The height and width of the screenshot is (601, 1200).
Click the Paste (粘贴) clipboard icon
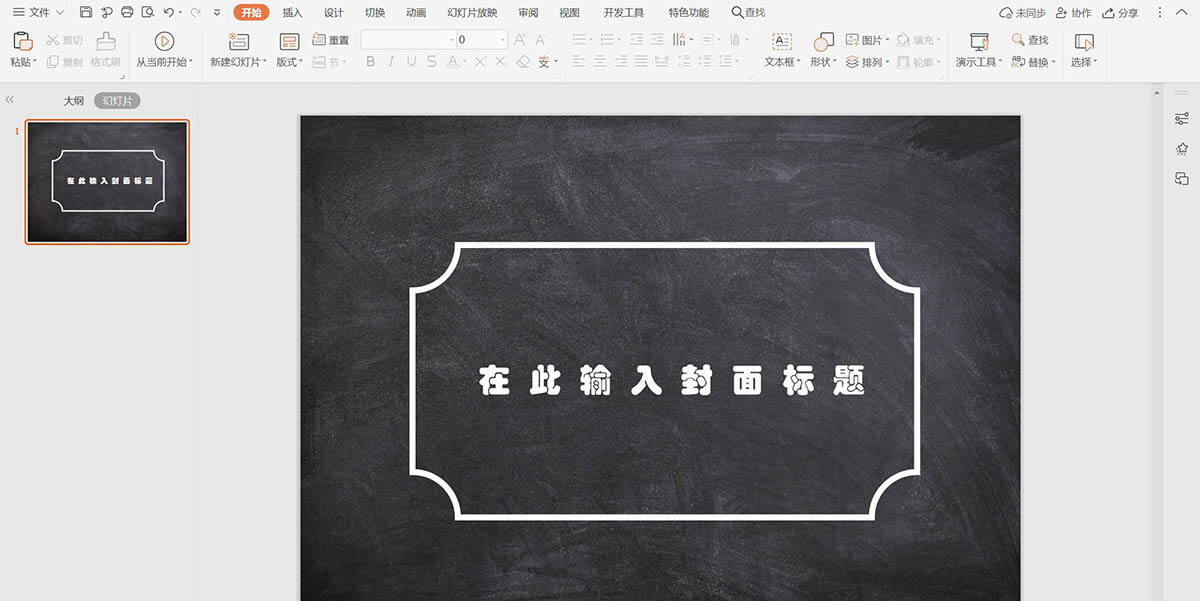pyautogui.click(x=22, y=42)
